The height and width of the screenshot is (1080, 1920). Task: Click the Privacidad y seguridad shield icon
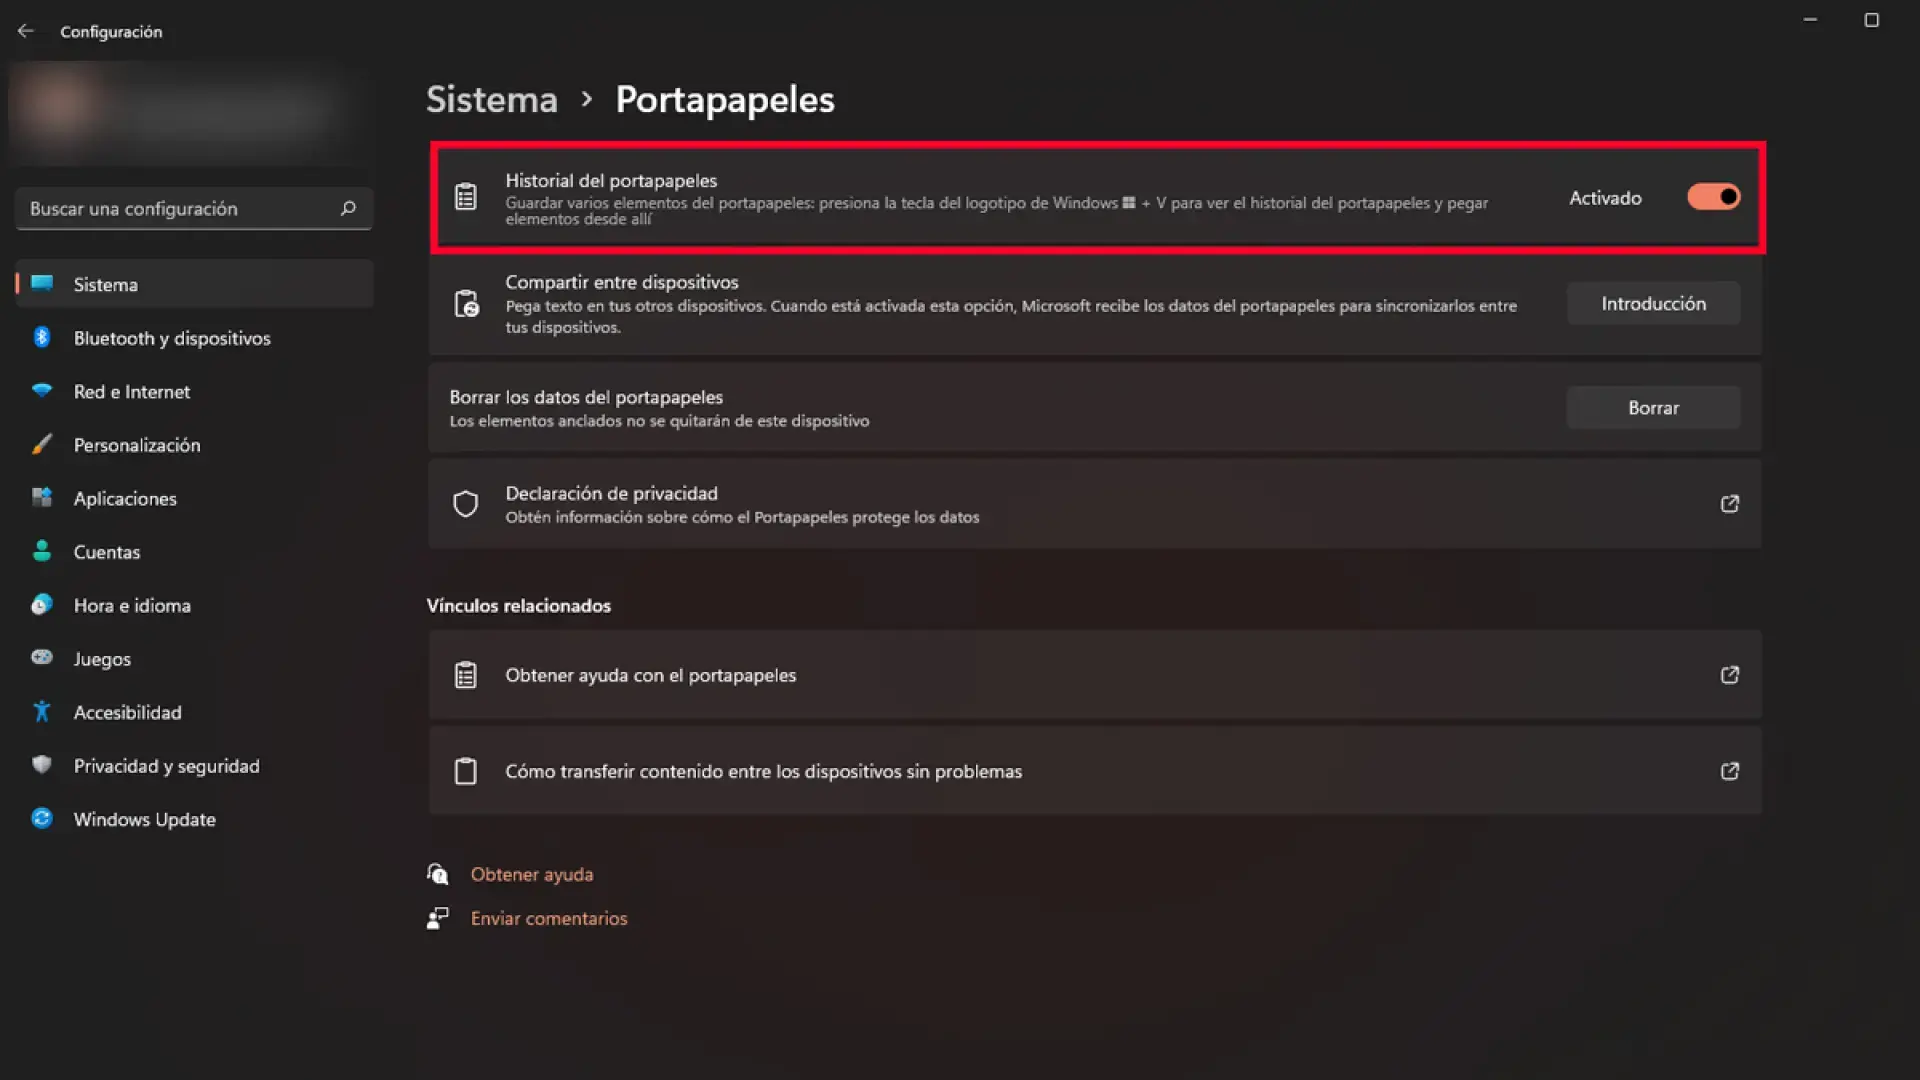click(42, 765)
